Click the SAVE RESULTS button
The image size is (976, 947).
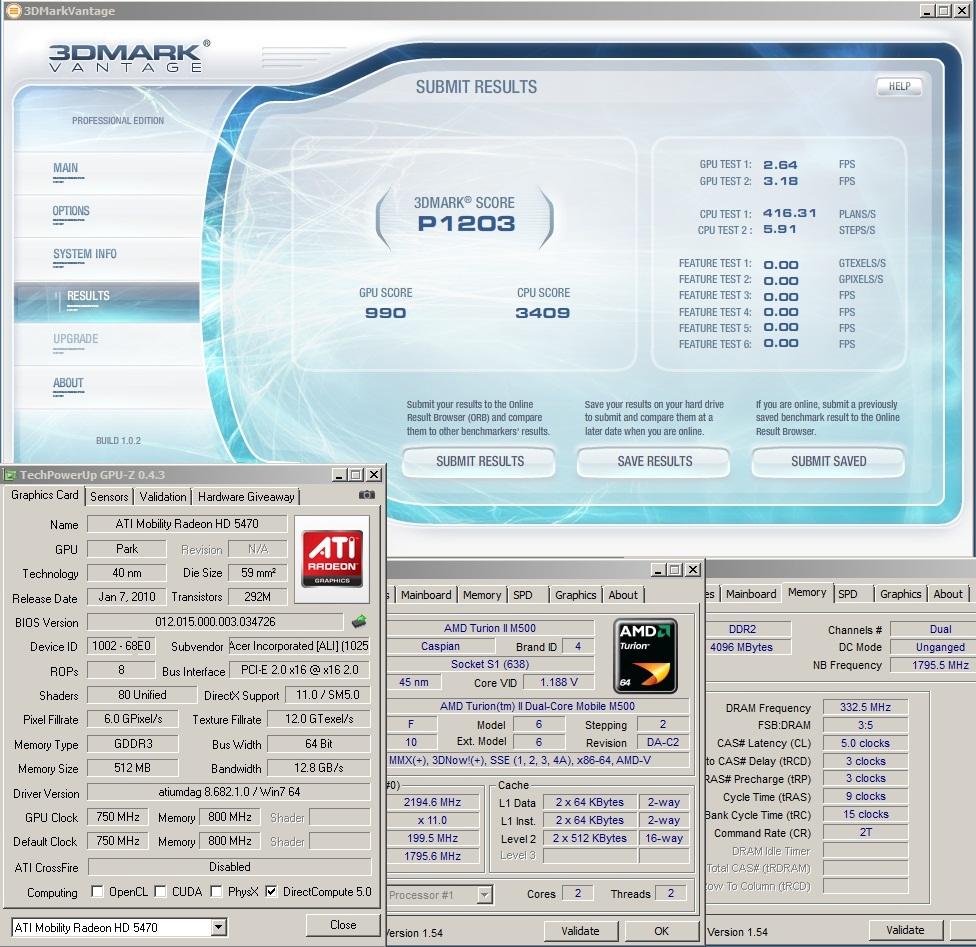point(654,461)
